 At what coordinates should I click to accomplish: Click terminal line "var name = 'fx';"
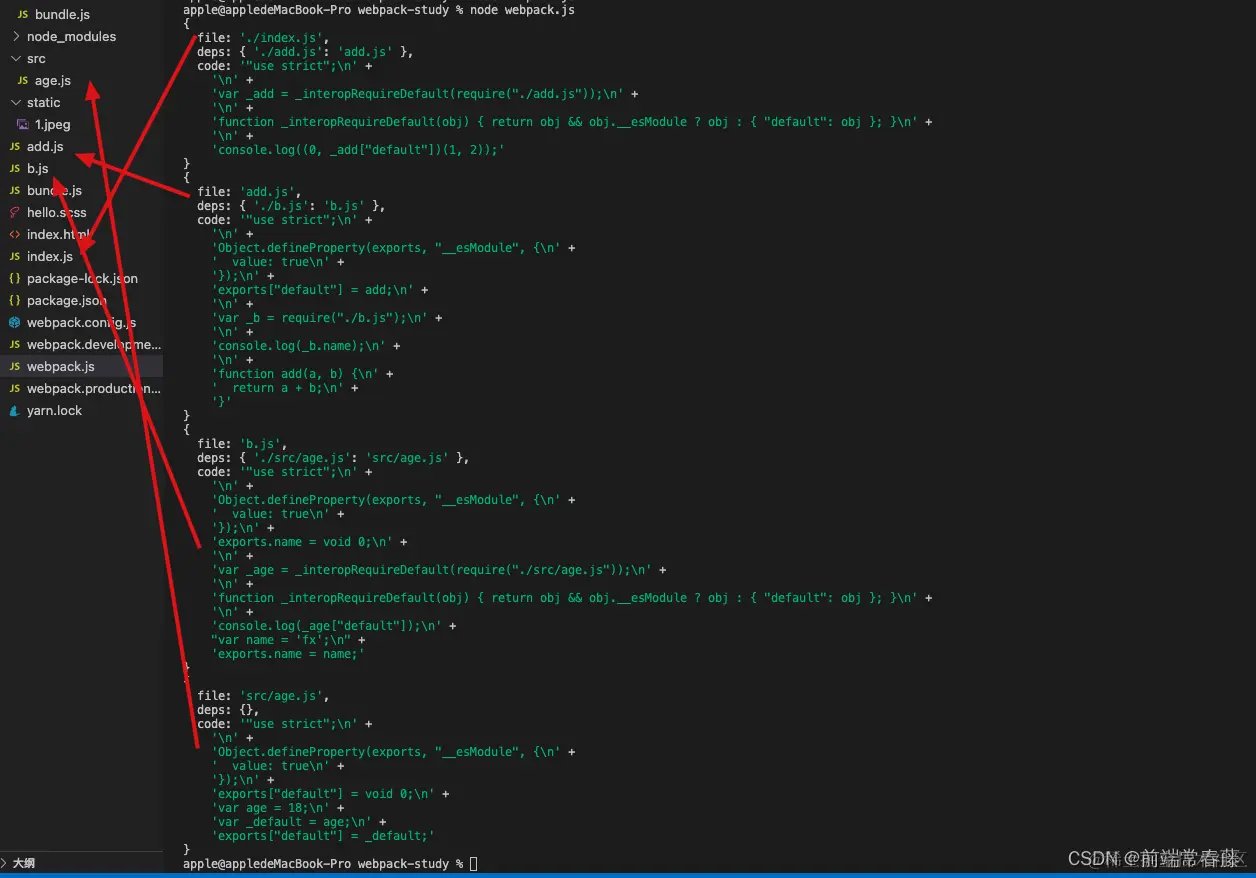click(288, 639)
